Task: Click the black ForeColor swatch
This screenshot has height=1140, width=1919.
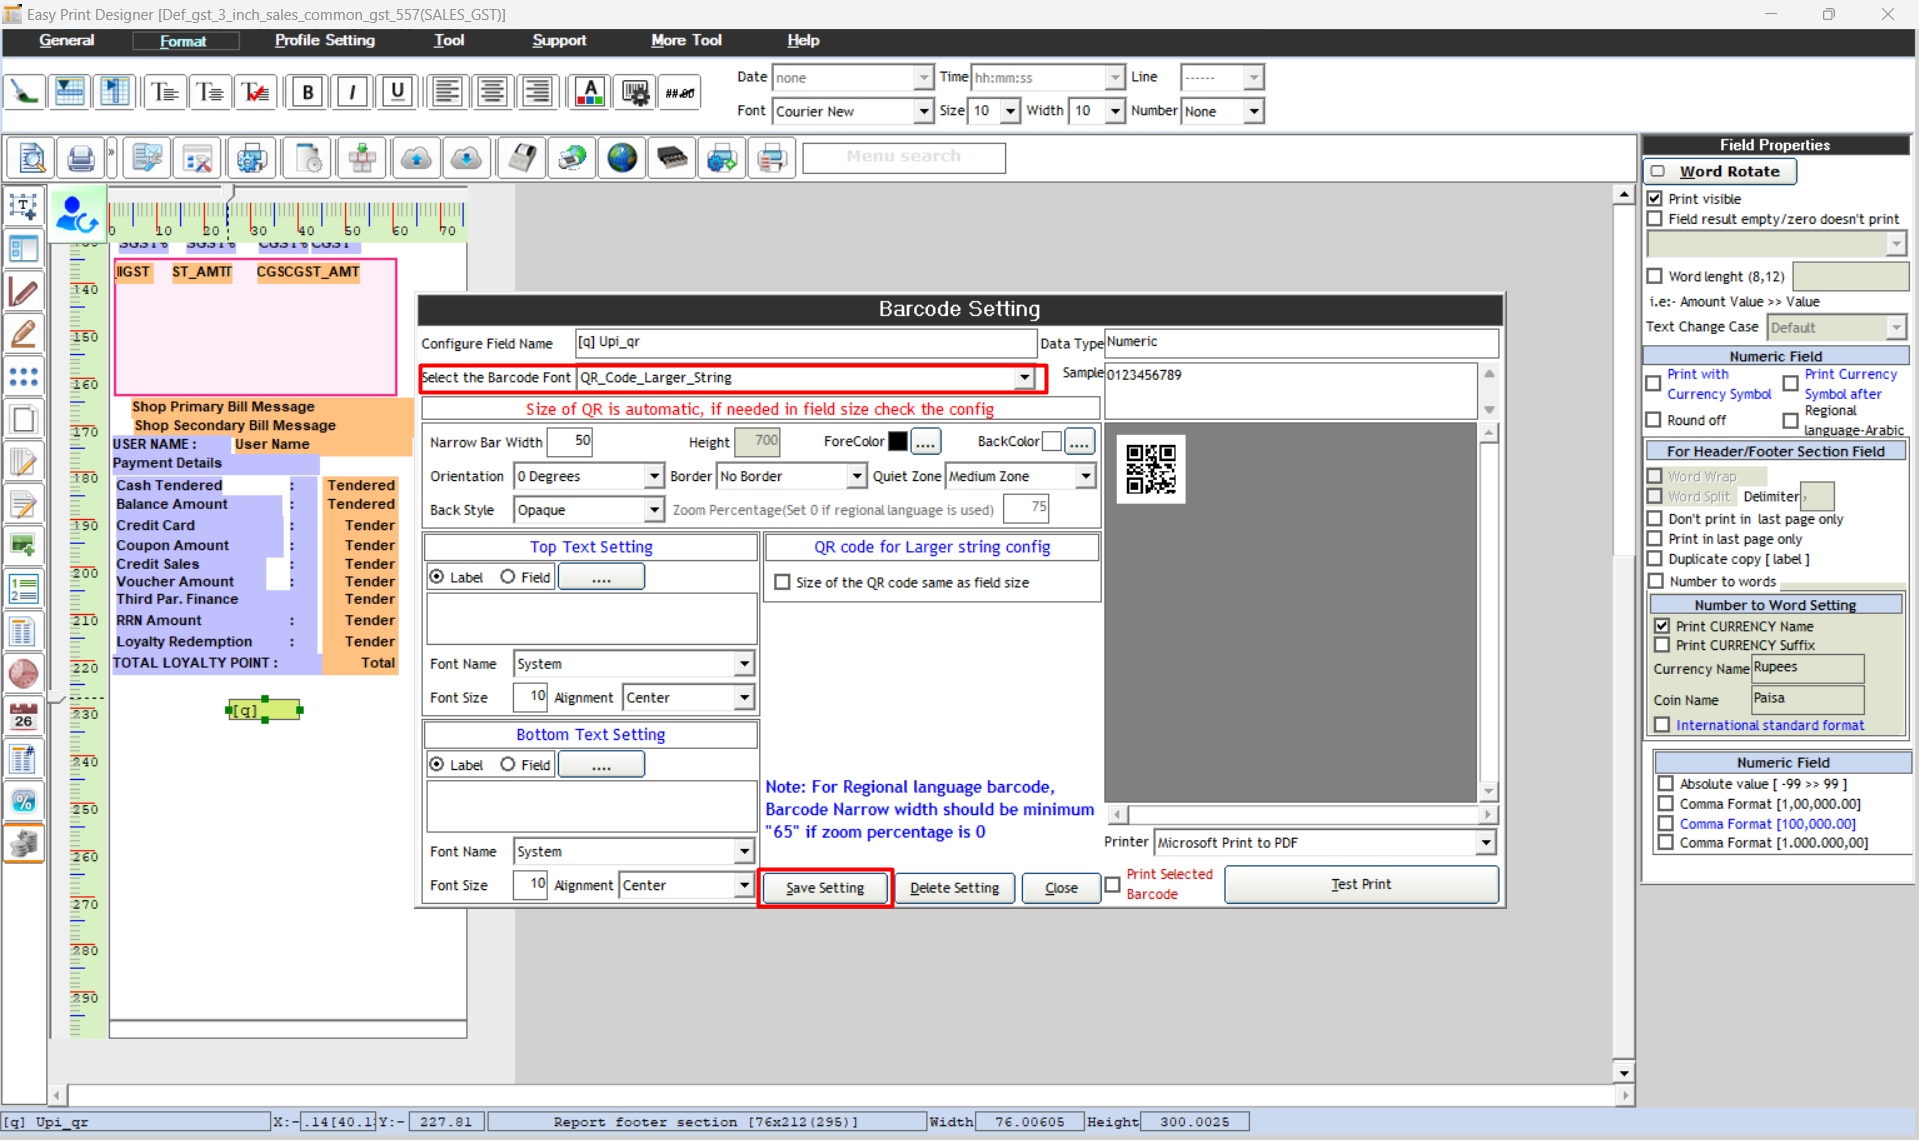Action: click(897, 441)
